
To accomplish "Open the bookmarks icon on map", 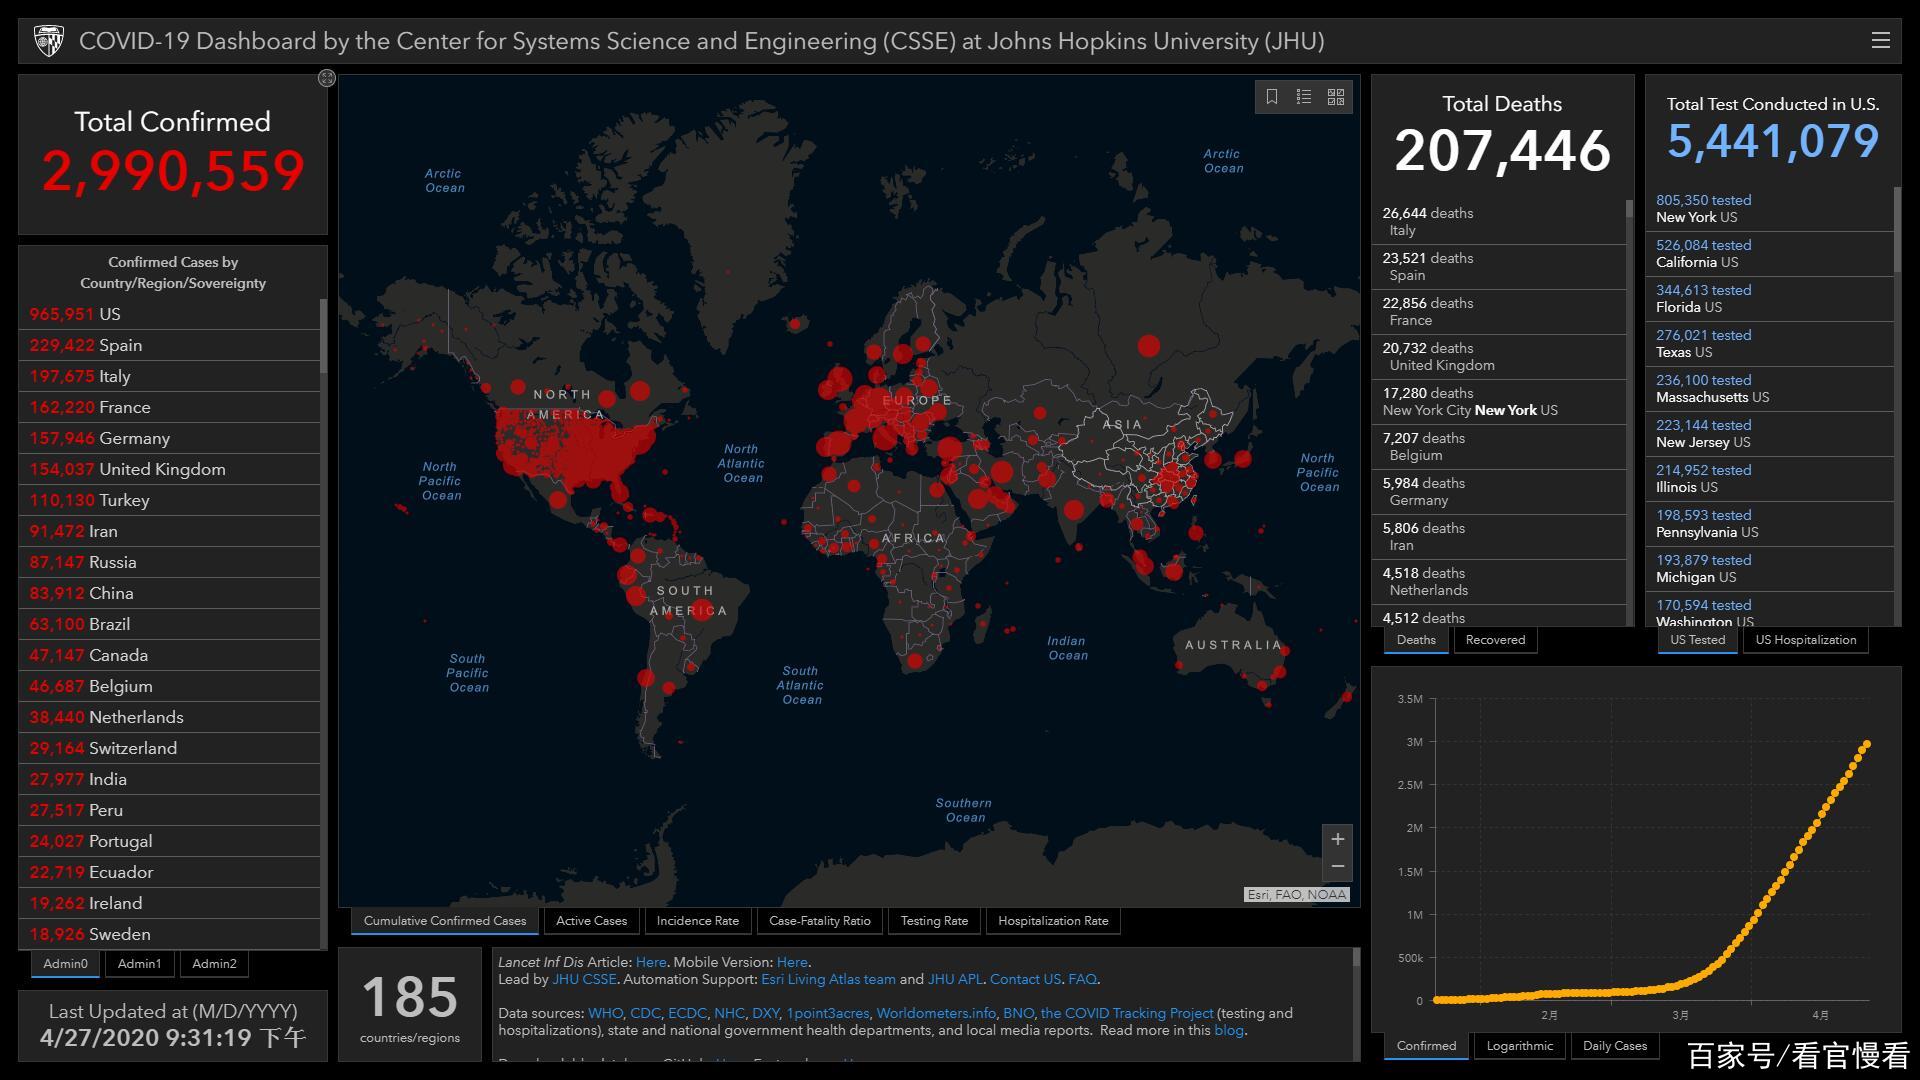I will click(x=1272, y=97).
